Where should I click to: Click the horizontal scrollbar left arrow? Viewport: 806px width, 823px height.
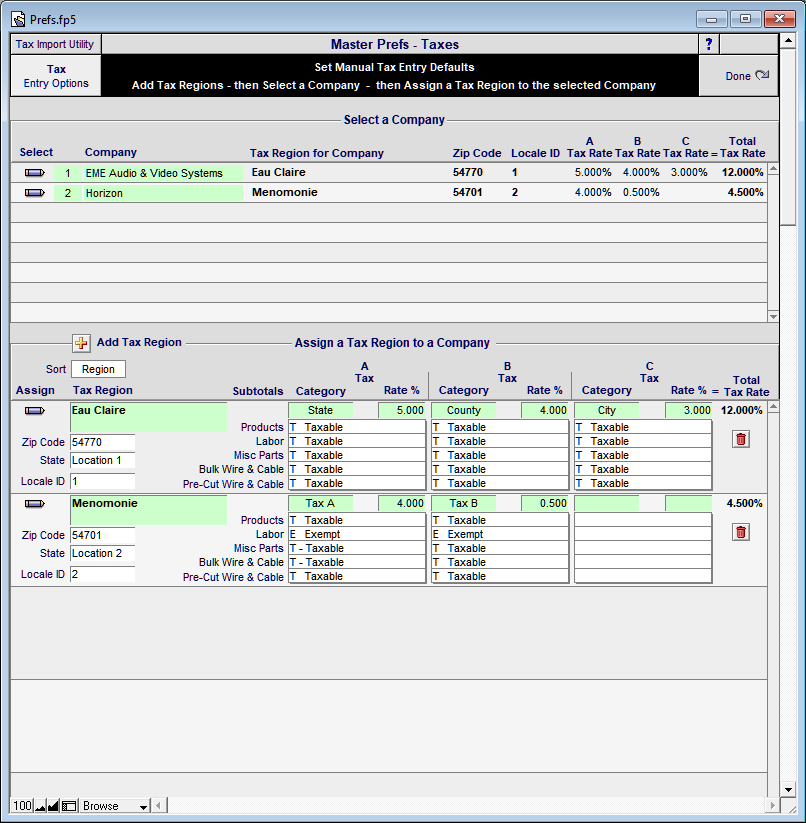(x=158, y=806)
